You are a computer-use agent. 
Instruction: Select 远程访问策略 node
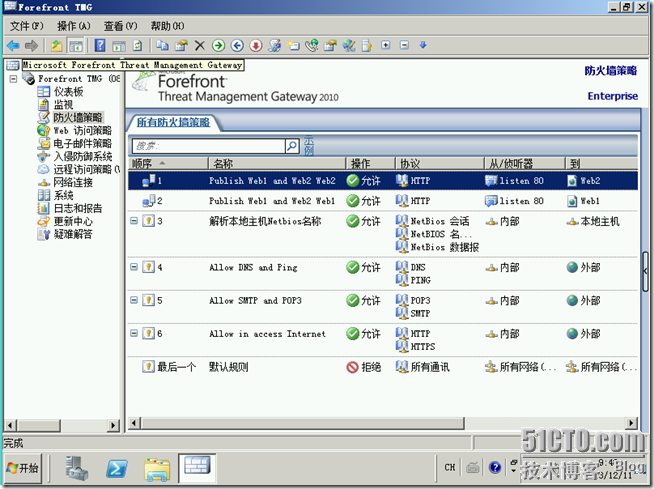coord(86,169)
